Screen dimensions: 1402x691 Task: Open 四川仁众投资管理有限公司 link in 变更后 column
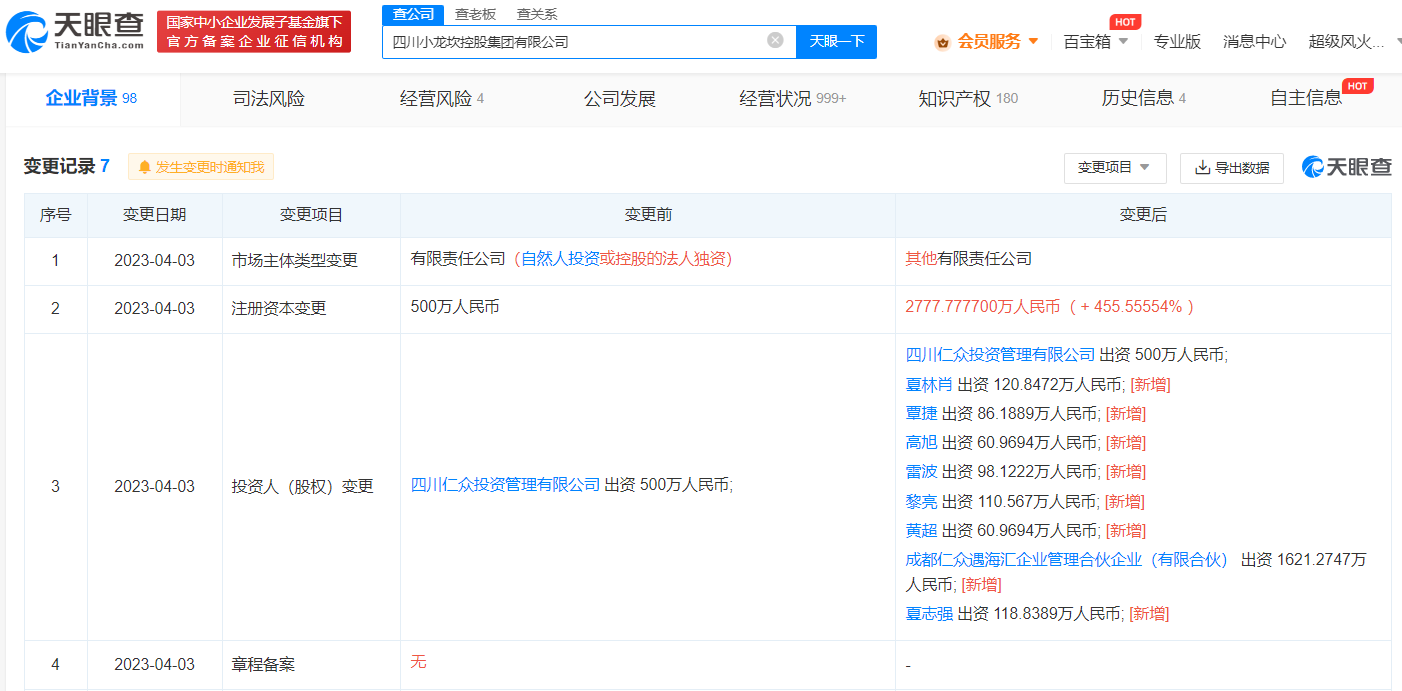click(x=1000, y=354)
